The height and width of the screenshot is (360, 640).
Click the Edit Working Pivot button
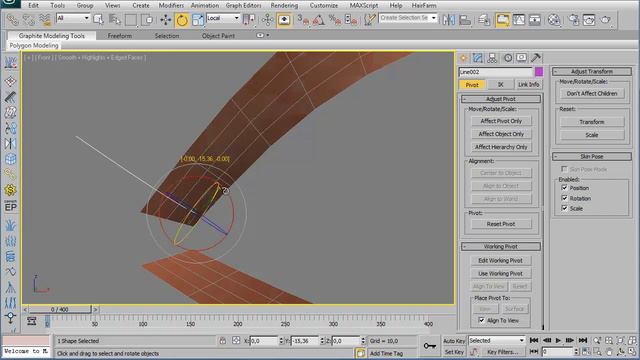(501, 260)
